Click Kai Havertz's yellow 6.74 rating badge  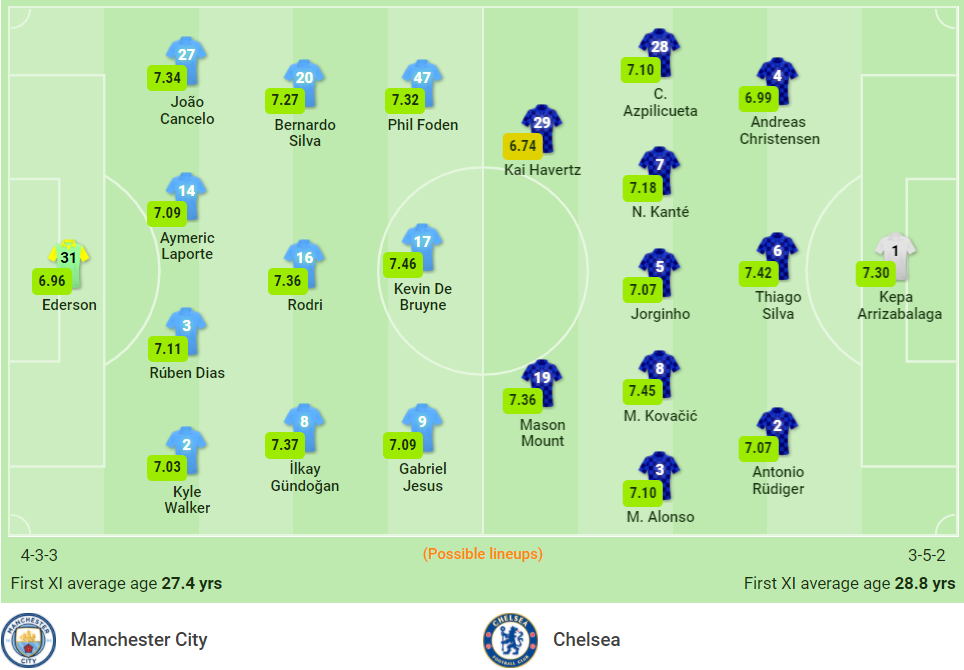pyautogui.click(x=523, y=146)
